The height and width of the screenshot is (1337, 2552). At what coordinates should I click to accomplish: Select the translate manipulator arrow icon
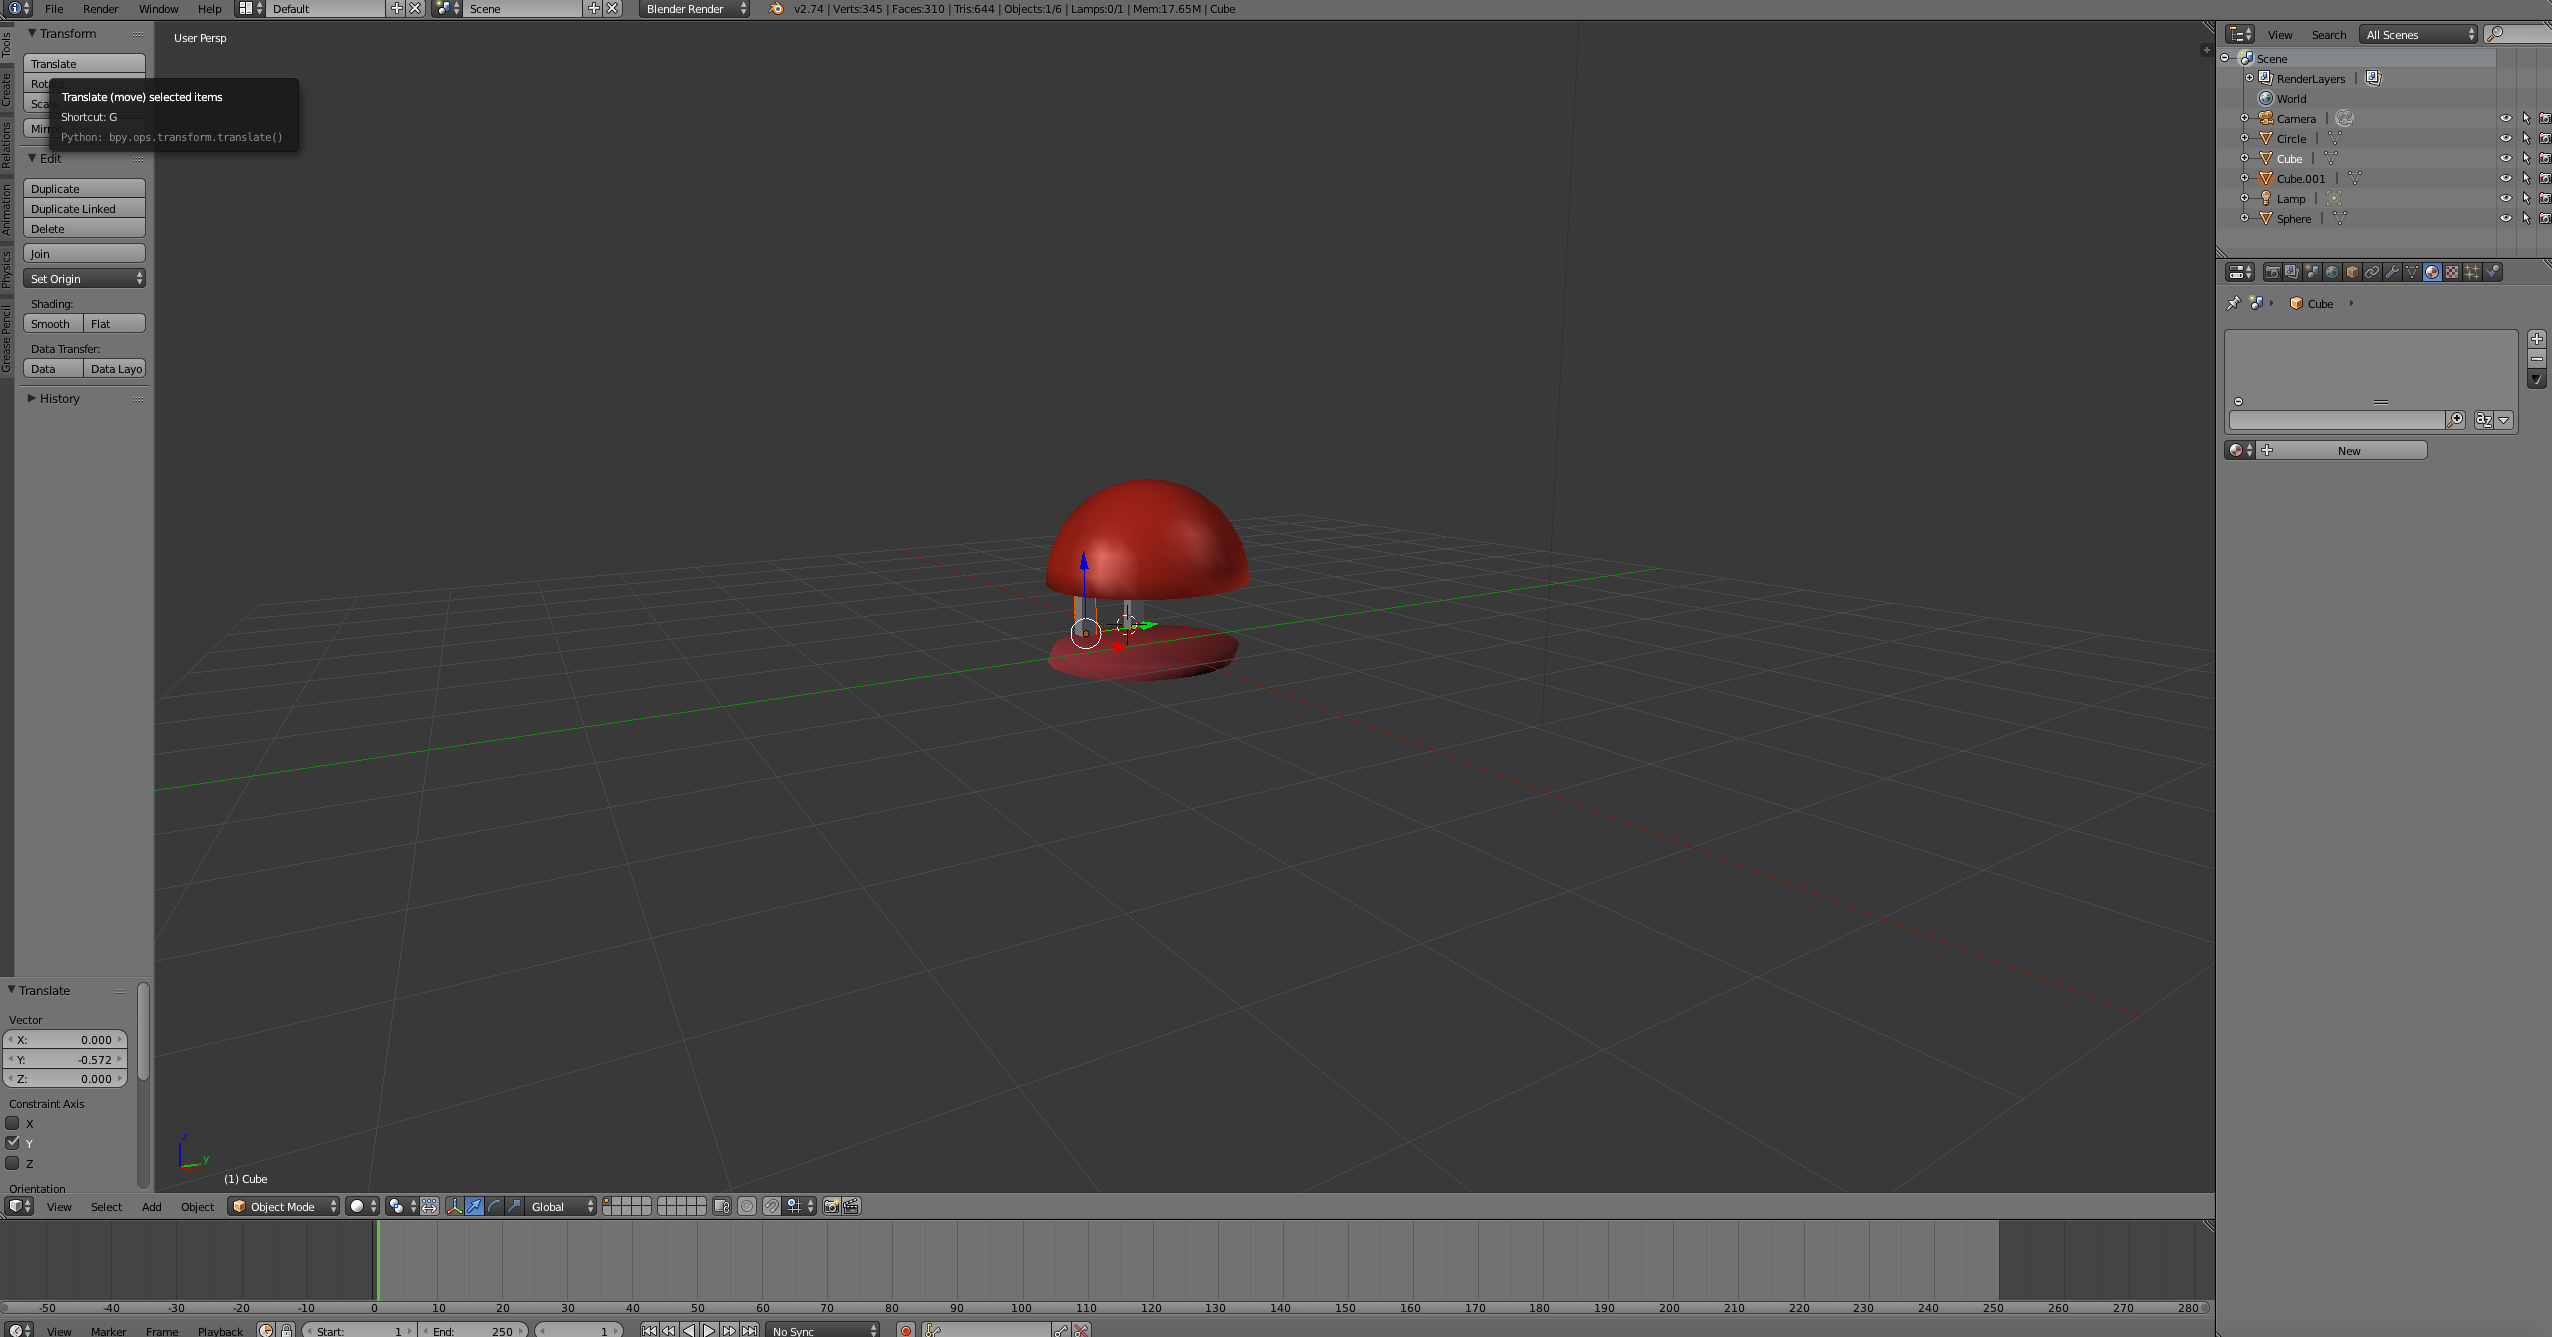[x=474, y=1206]
